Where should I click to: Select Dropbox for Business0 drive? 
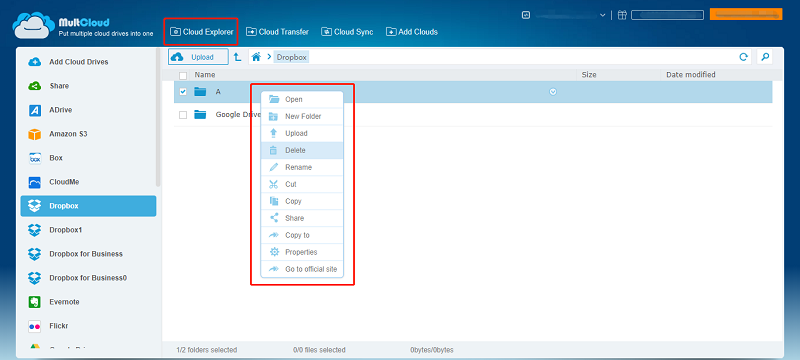88,278
